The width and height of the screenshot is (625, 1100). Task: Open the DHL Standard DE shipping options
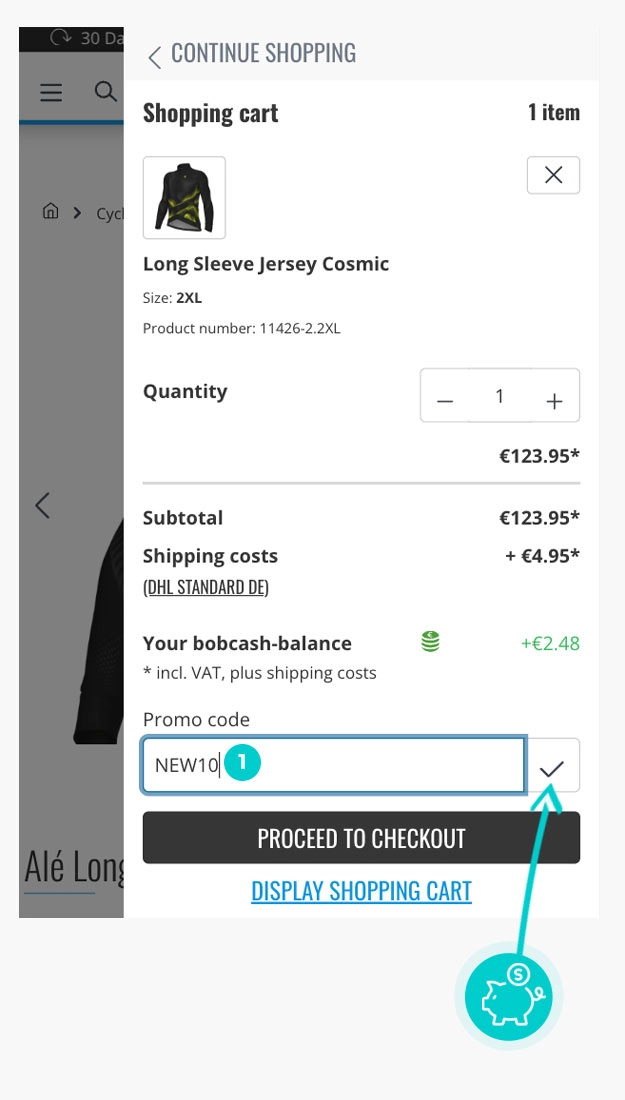coord(205,588)
